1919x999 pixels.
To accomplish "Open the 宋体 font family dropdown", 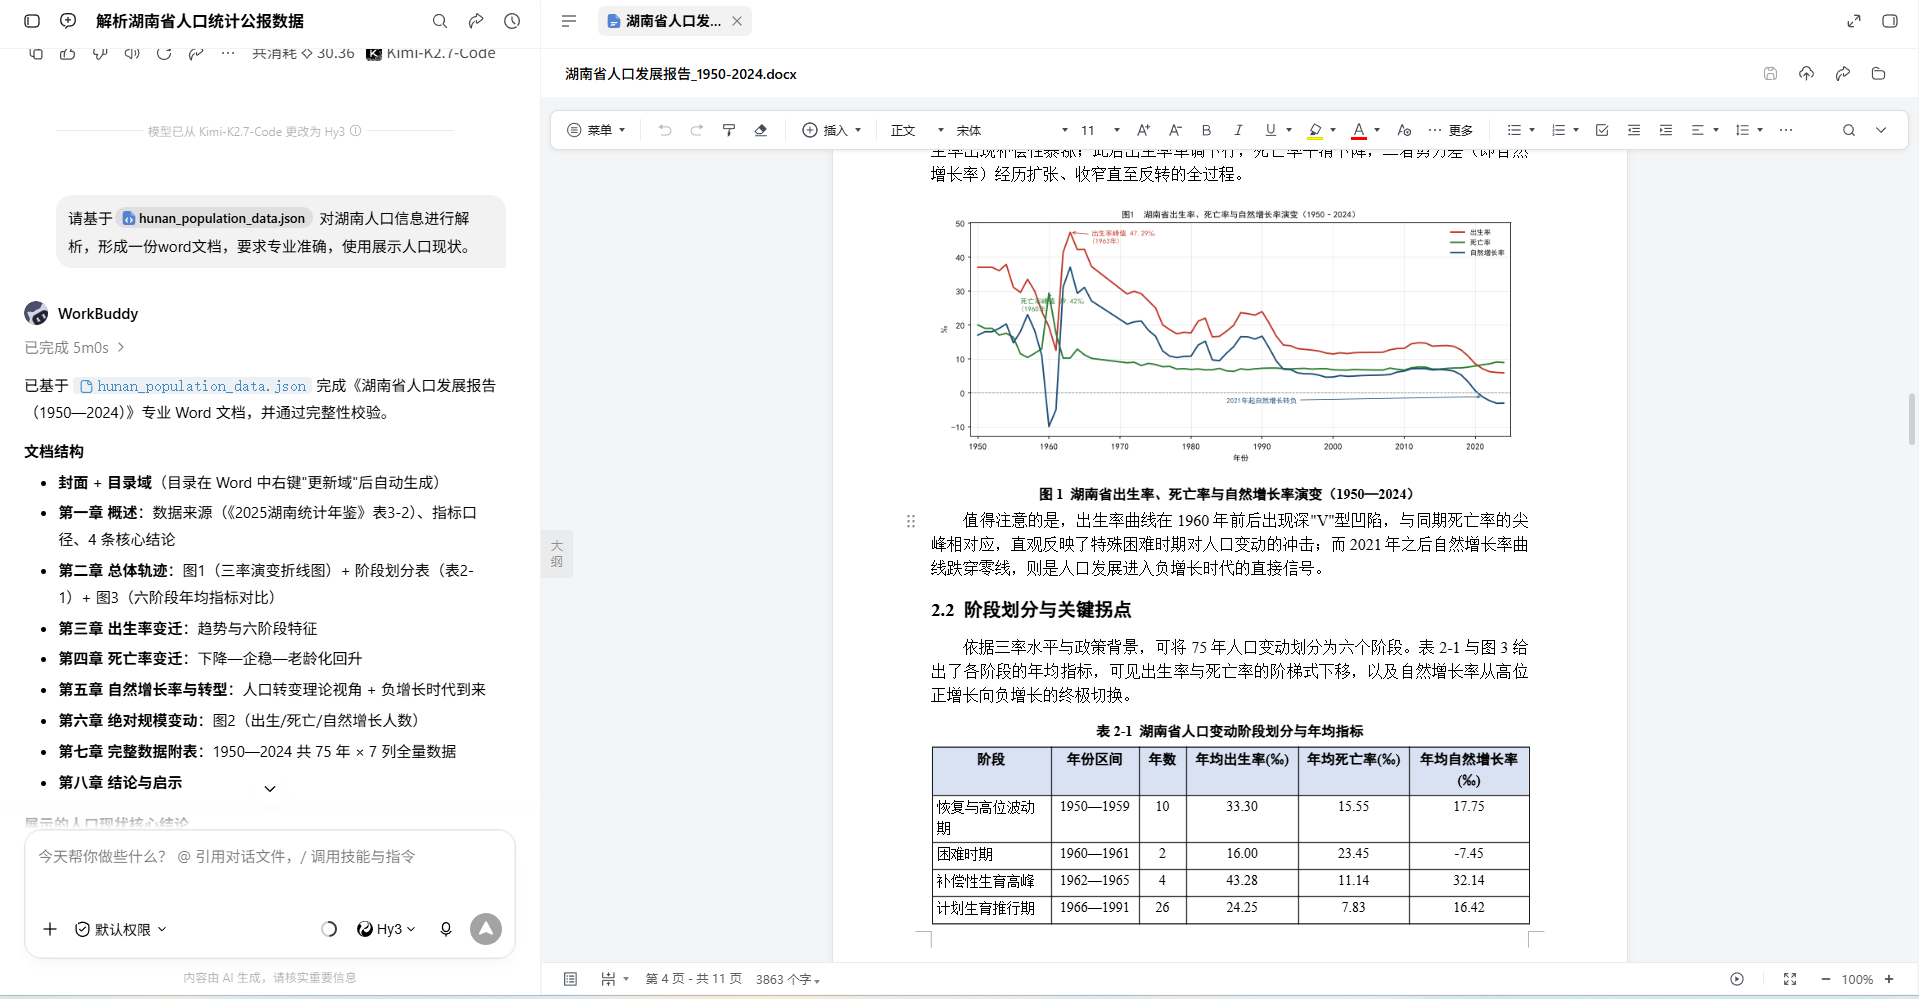I will 1012,130.
